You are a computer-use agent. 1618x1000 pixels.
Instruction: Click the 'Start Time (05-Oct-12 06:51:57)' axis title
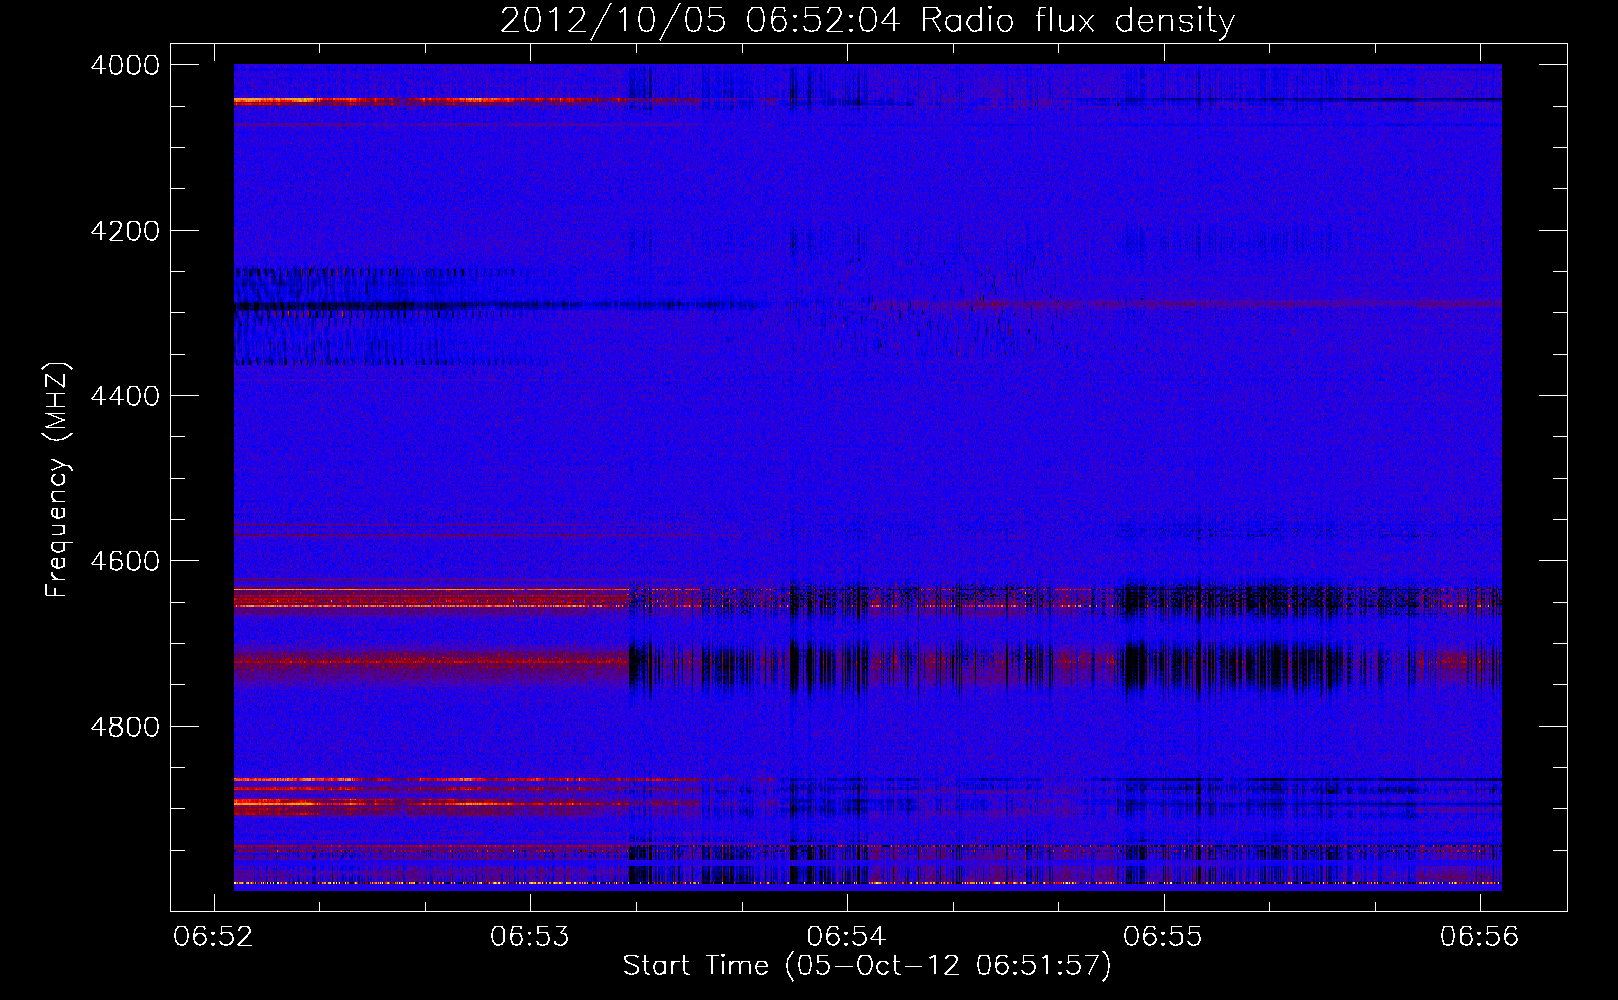coord(867,966)
